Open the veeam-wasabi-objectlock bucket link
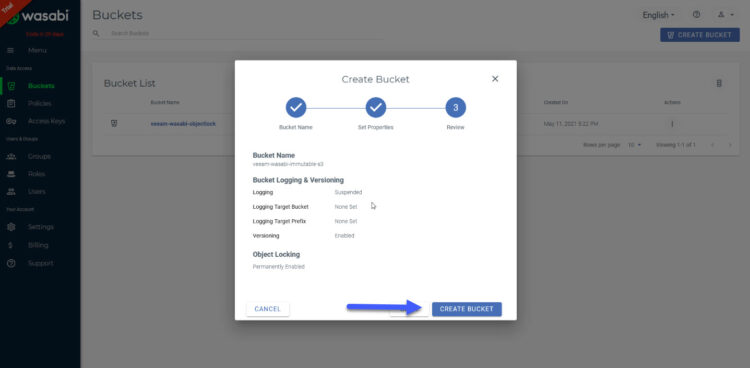The width and height of the screenshot is (750, 368). coord(183,124)
